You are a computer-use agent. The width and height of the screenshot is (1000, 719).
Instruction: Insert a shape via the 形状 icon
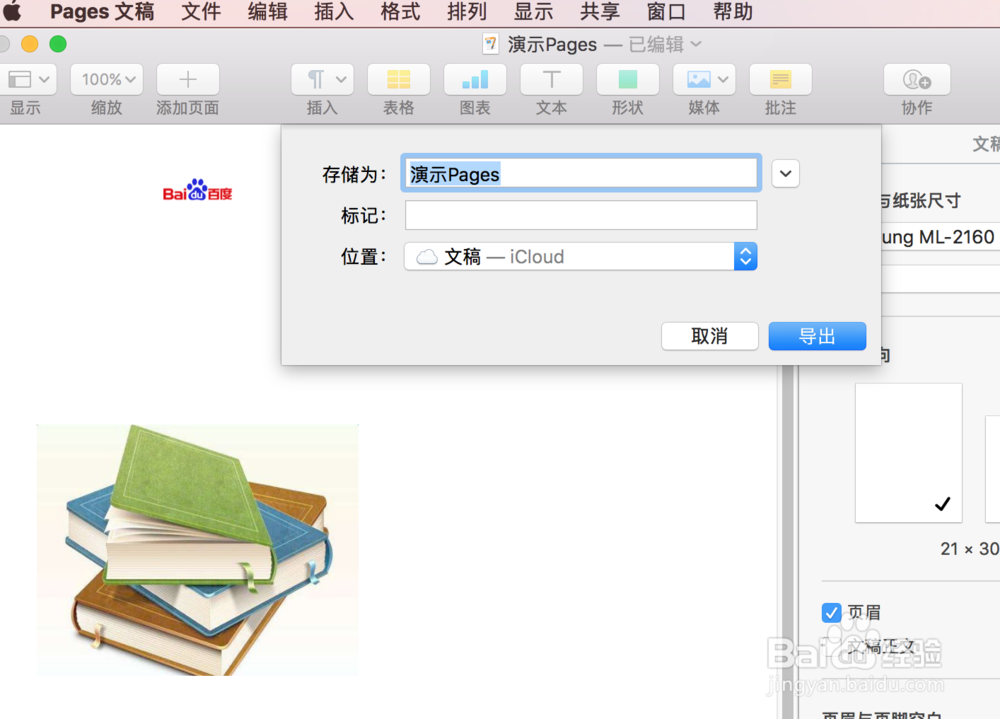[627, 79]
